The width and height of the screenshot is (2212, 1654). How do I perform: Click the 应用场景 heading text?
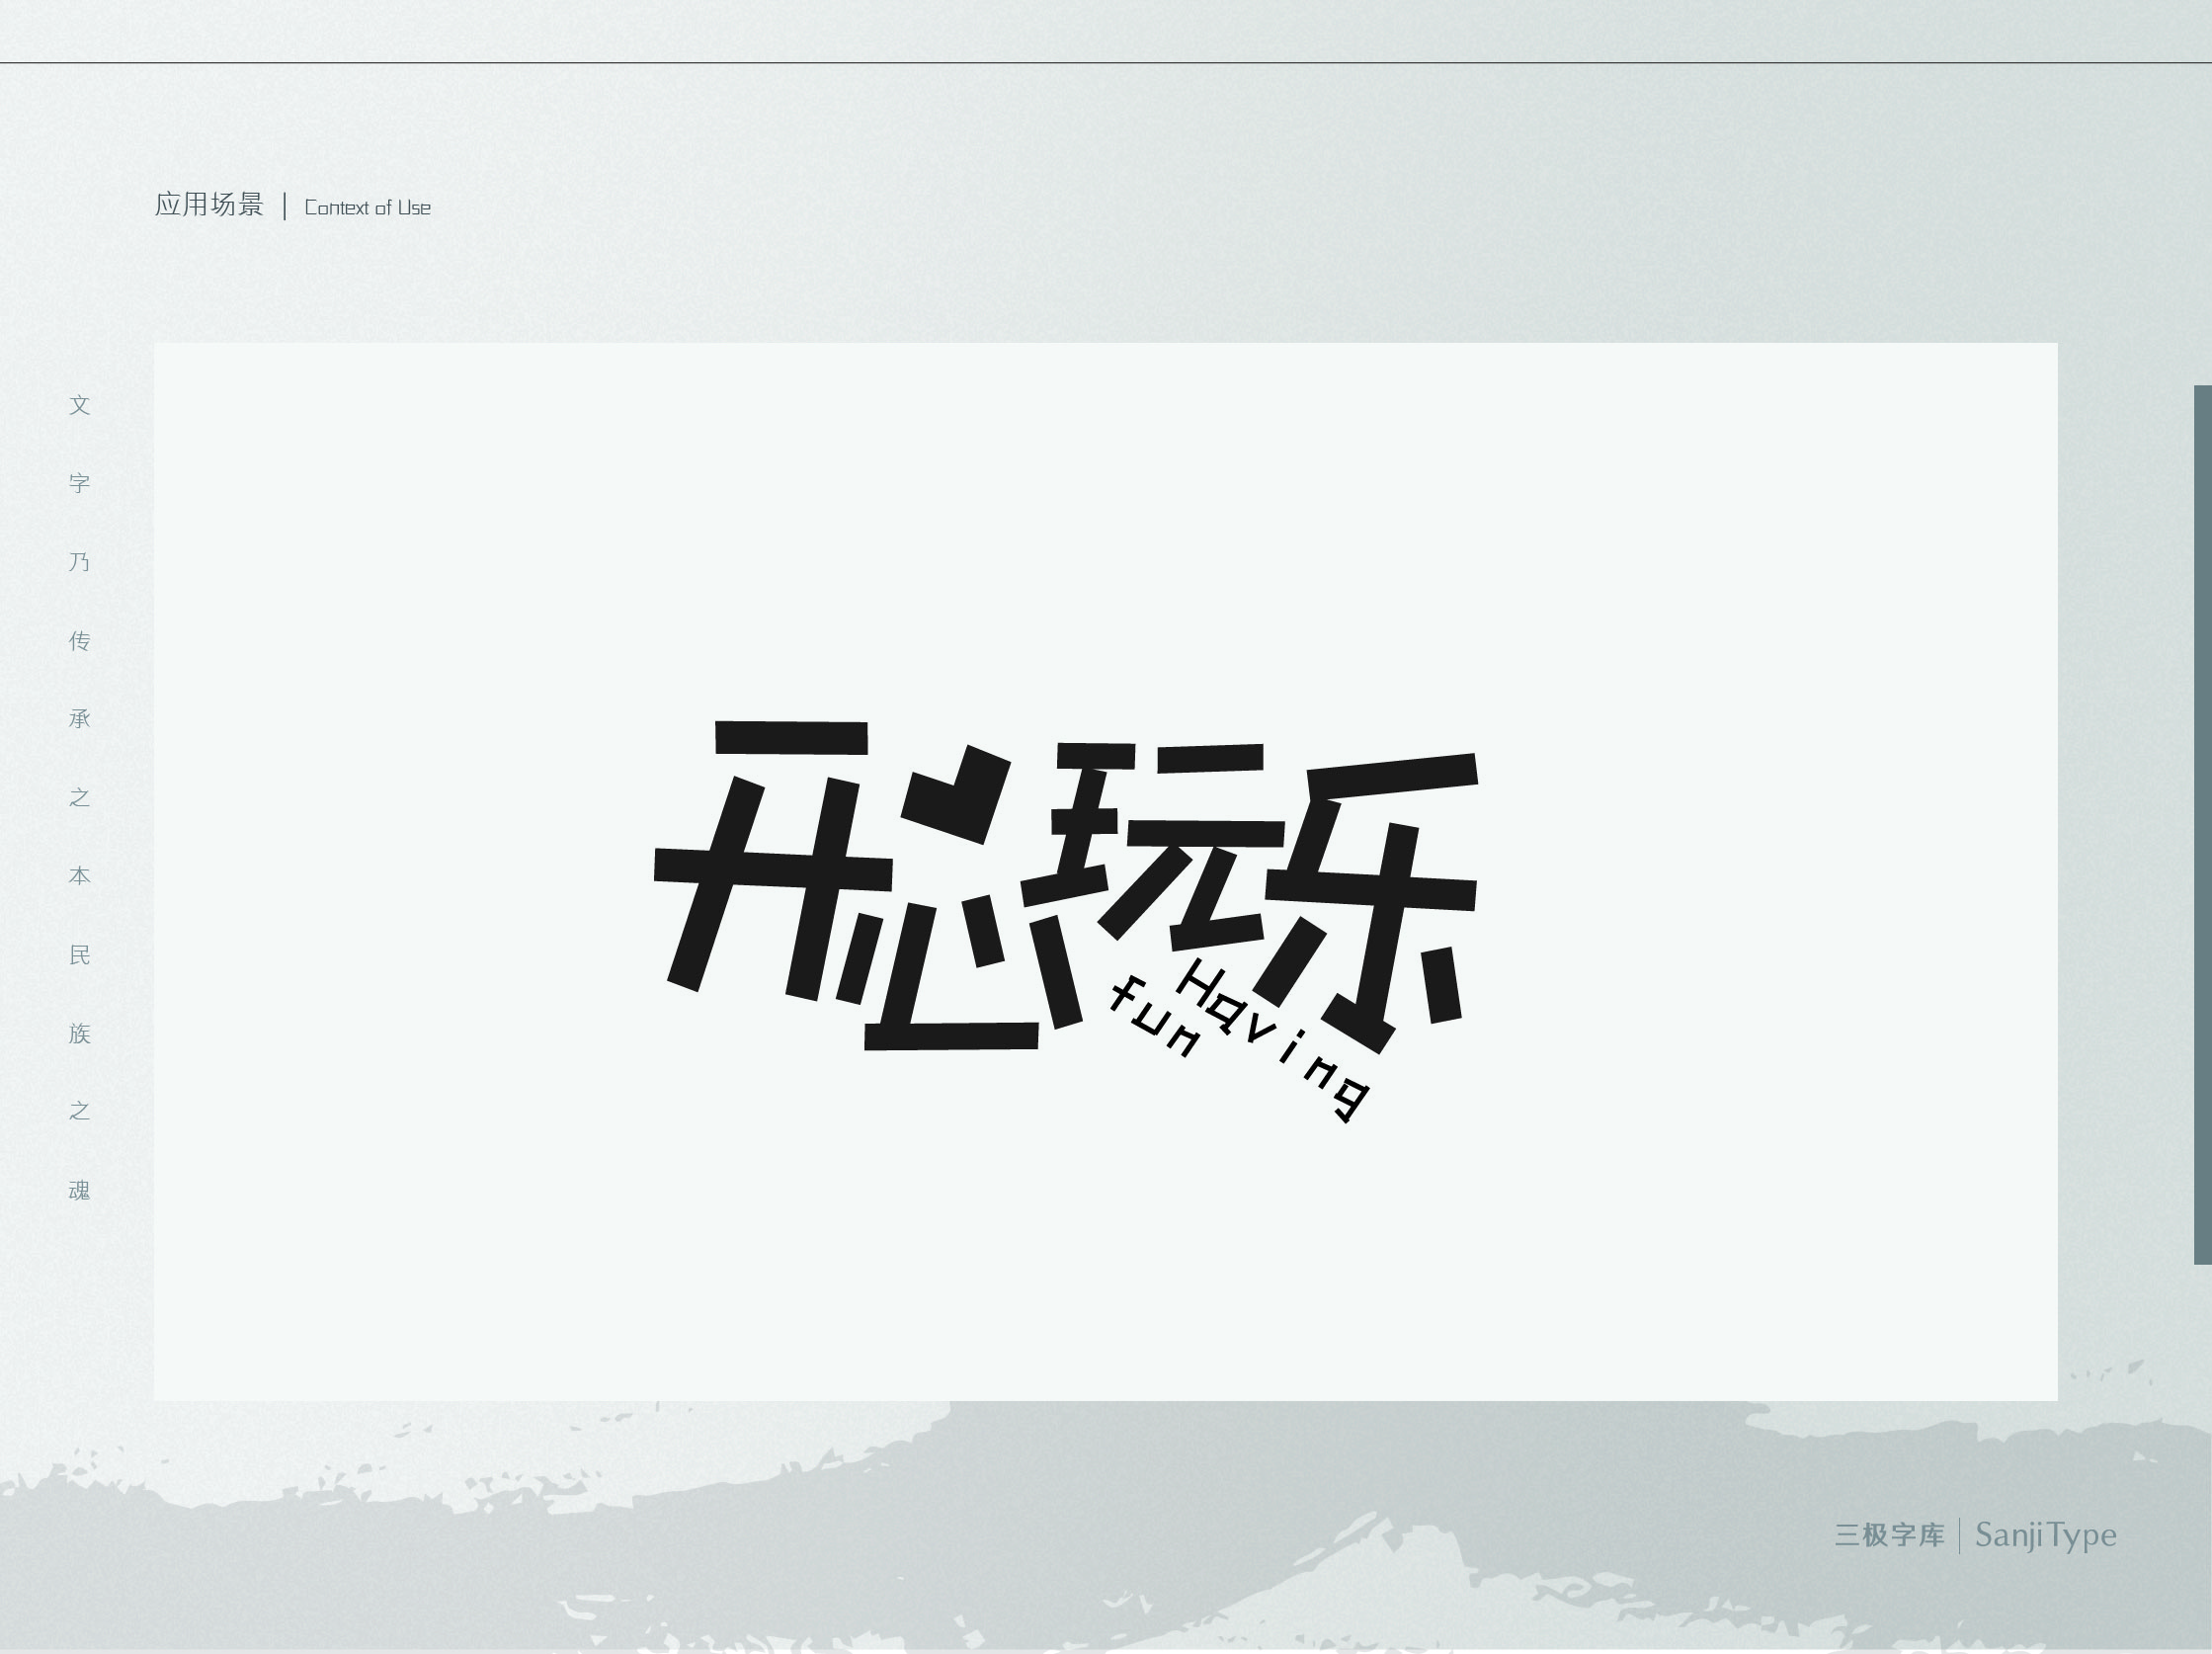(x=209, y=205)
